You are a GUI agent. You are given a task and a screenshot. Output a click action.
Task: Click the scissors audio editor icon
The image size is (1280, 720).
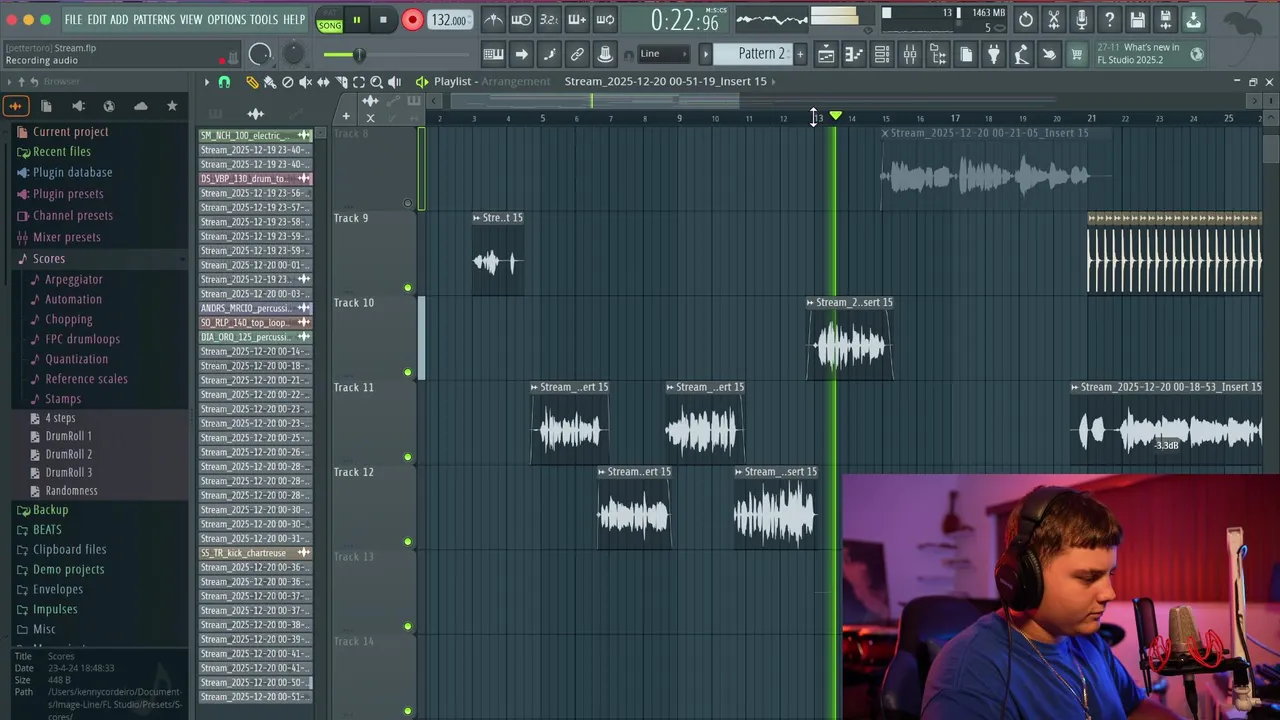click(1054, 20)
